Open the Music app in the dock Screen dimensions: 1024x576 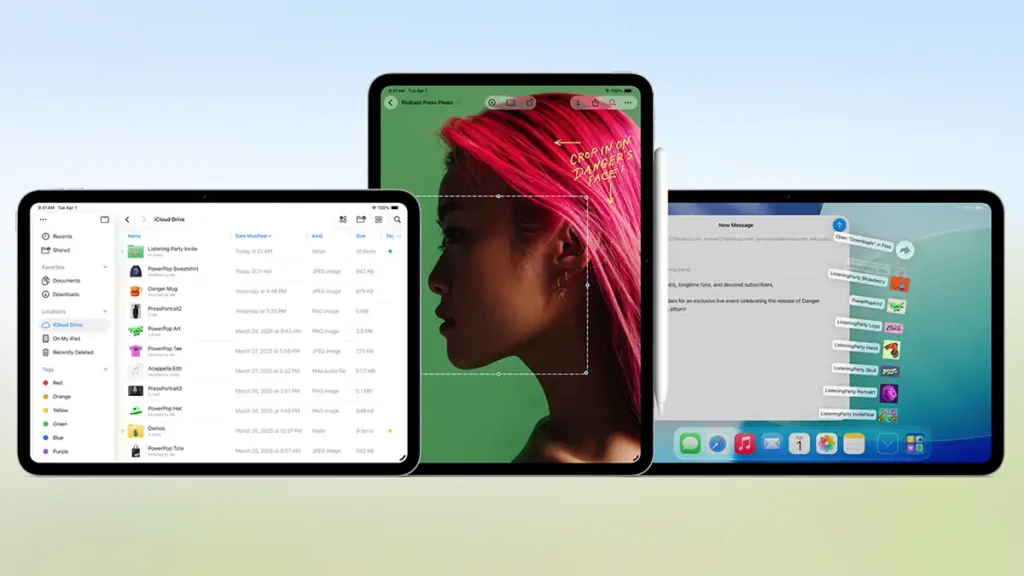click(744, 443)
